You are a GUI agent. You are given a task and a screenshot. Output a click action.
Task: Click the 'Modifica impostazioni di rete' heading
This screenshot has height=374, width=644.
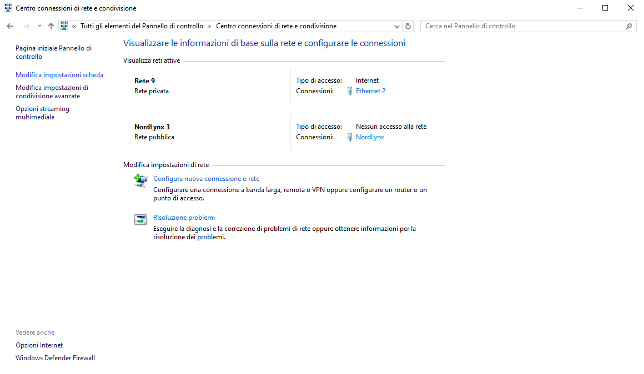coord(166,165)
